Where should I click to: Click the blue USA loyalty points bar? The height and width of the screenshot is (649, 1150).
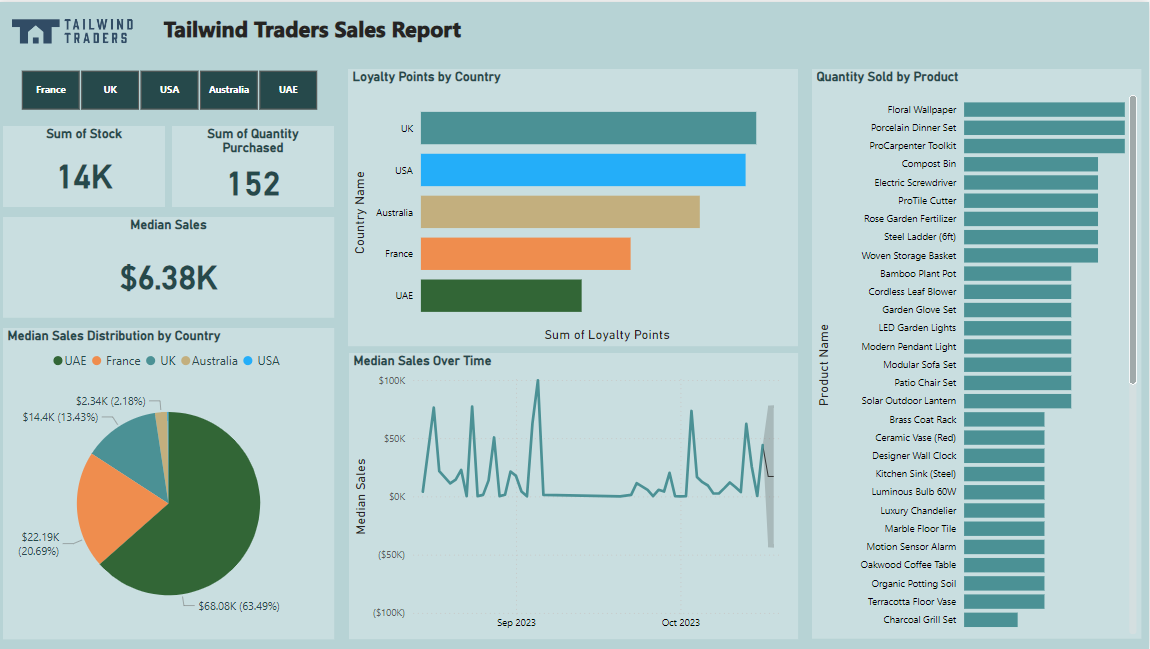pos(583,170)
